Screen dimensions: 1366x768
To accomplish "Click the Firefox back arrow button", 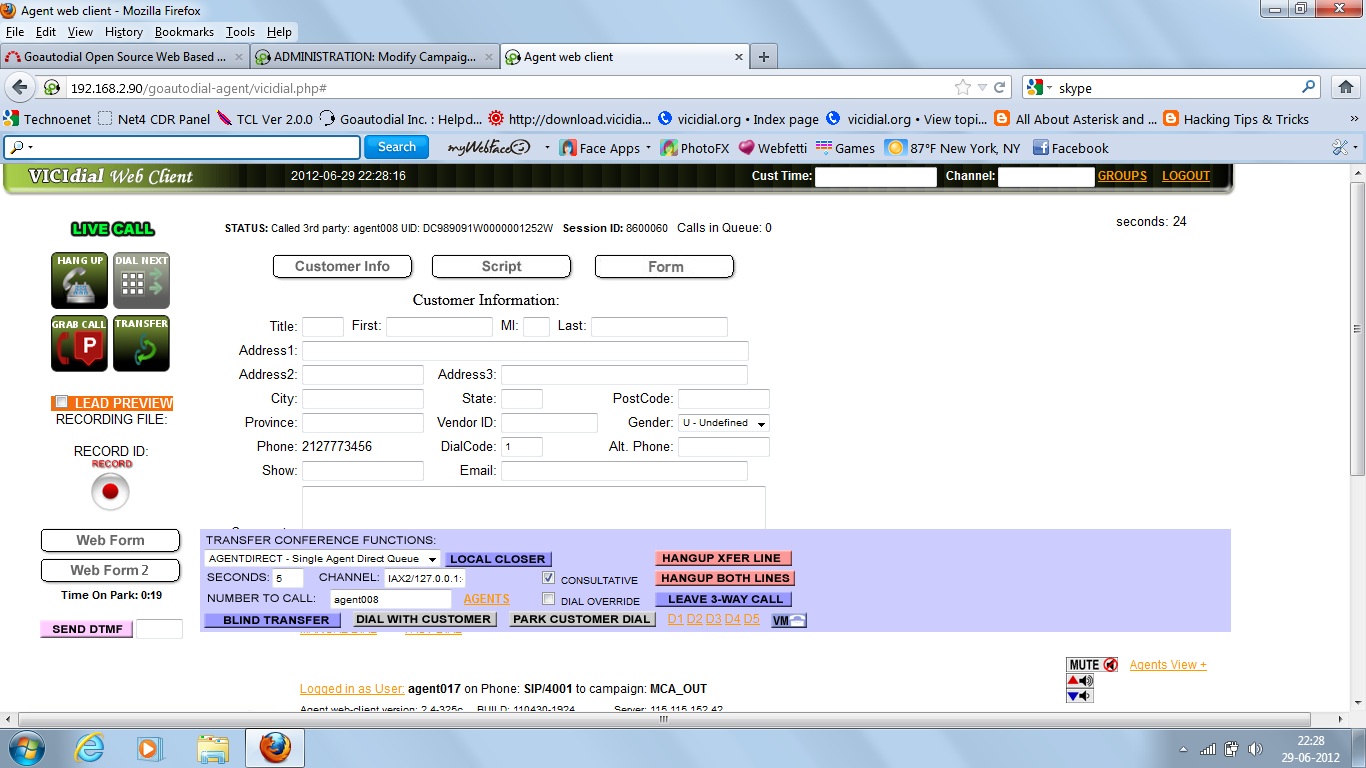I will (x=19, y=87).
